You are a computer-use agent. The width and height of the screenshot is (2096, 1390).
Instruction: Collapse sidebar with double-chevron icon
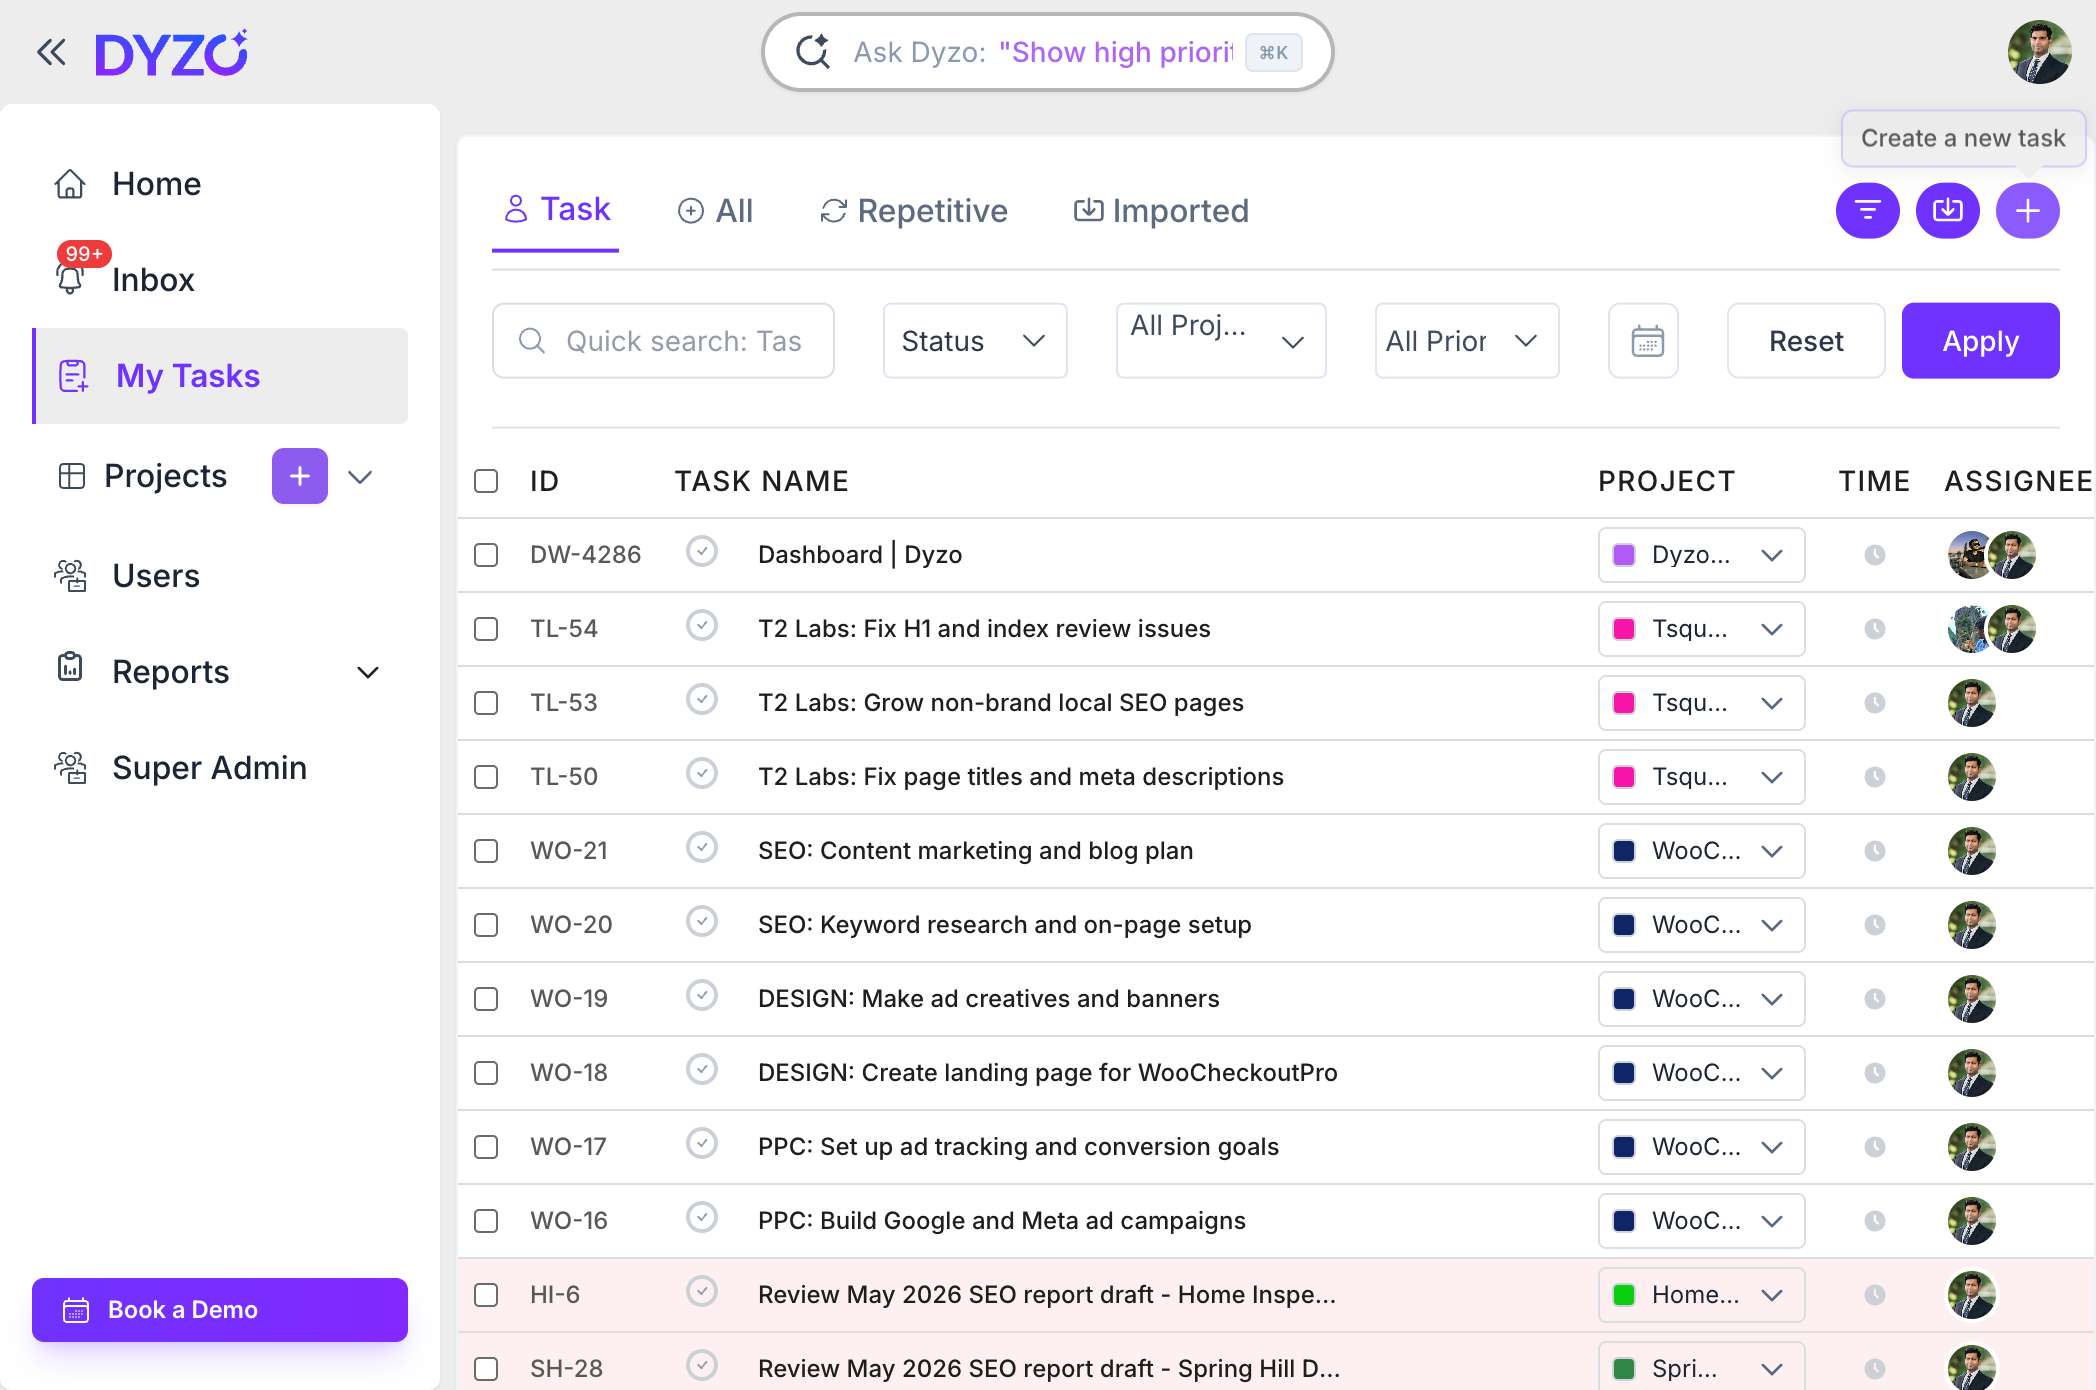click(51, 52)
